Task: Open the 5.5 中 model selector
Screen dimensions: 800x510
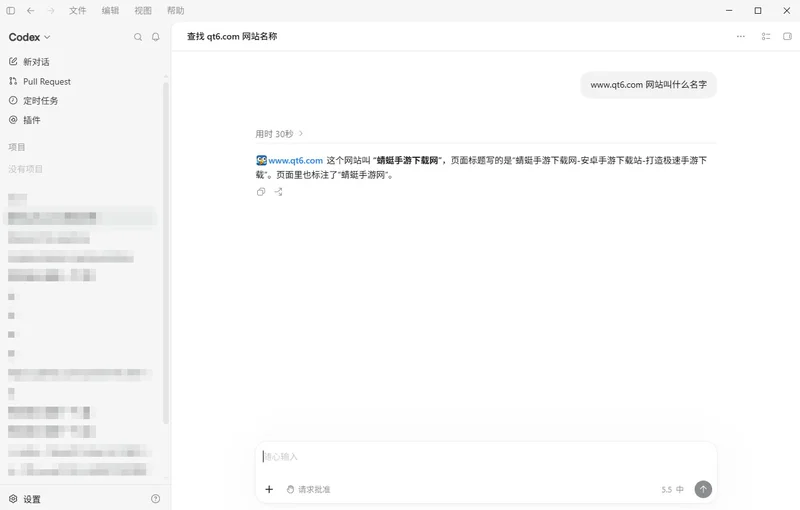Action: pyautogui.click(x=672, y=489)
